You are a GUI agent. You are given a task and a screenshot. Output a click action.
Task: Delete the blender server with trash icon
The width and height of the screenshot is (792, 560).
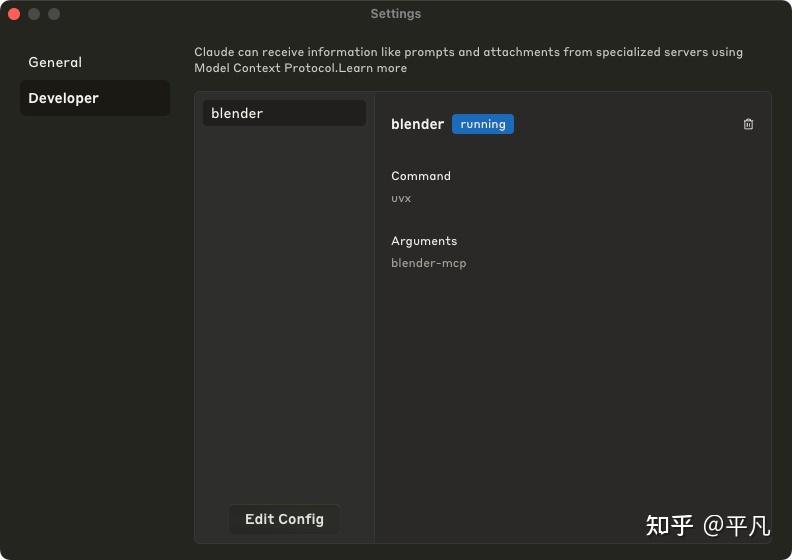click(748, 124)
